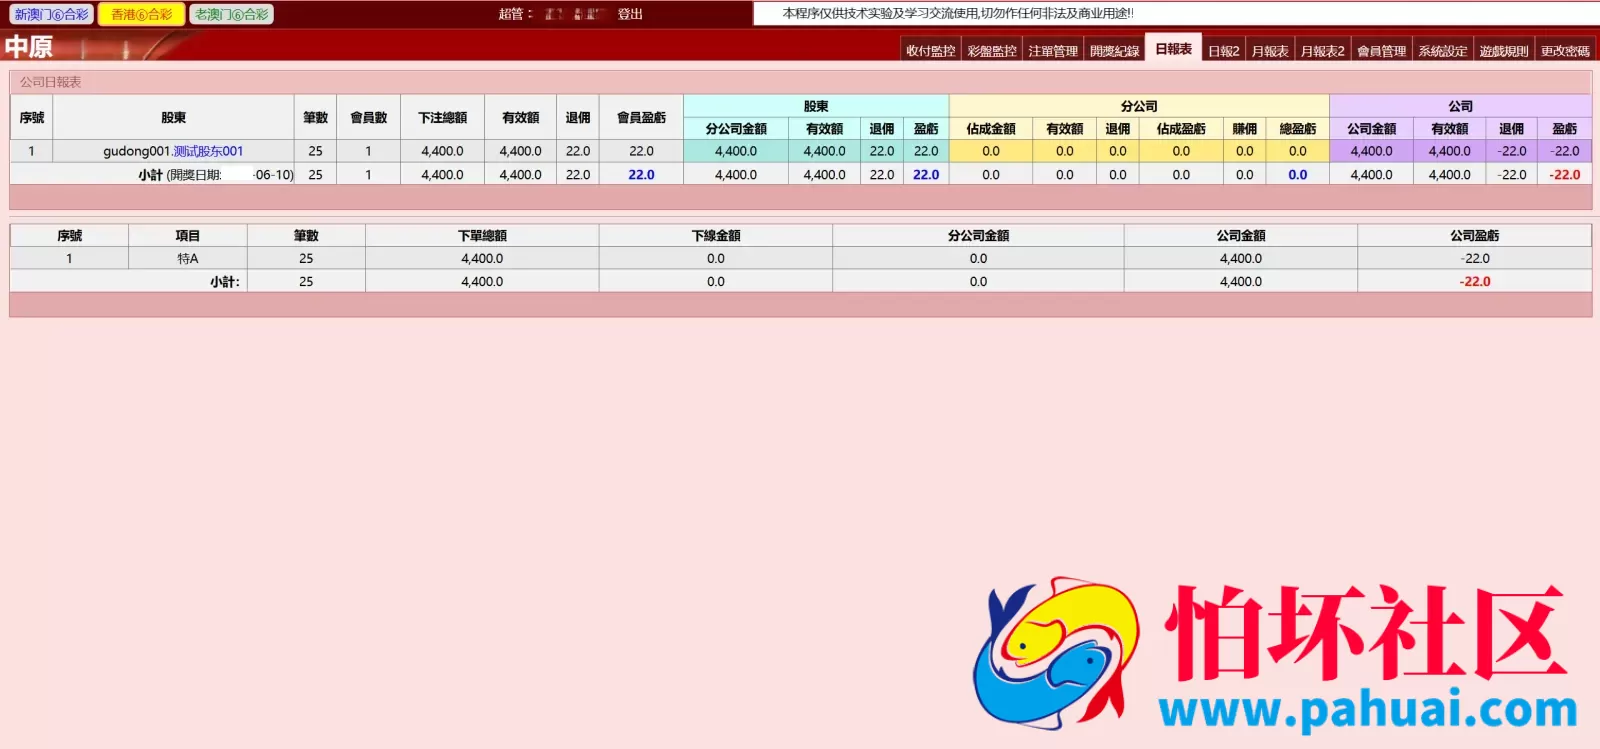This screenshot has height=749, width=1600.
Task: Open shareholder link 测试股东001
Action: pyautogui.click(x=208, y=151)
